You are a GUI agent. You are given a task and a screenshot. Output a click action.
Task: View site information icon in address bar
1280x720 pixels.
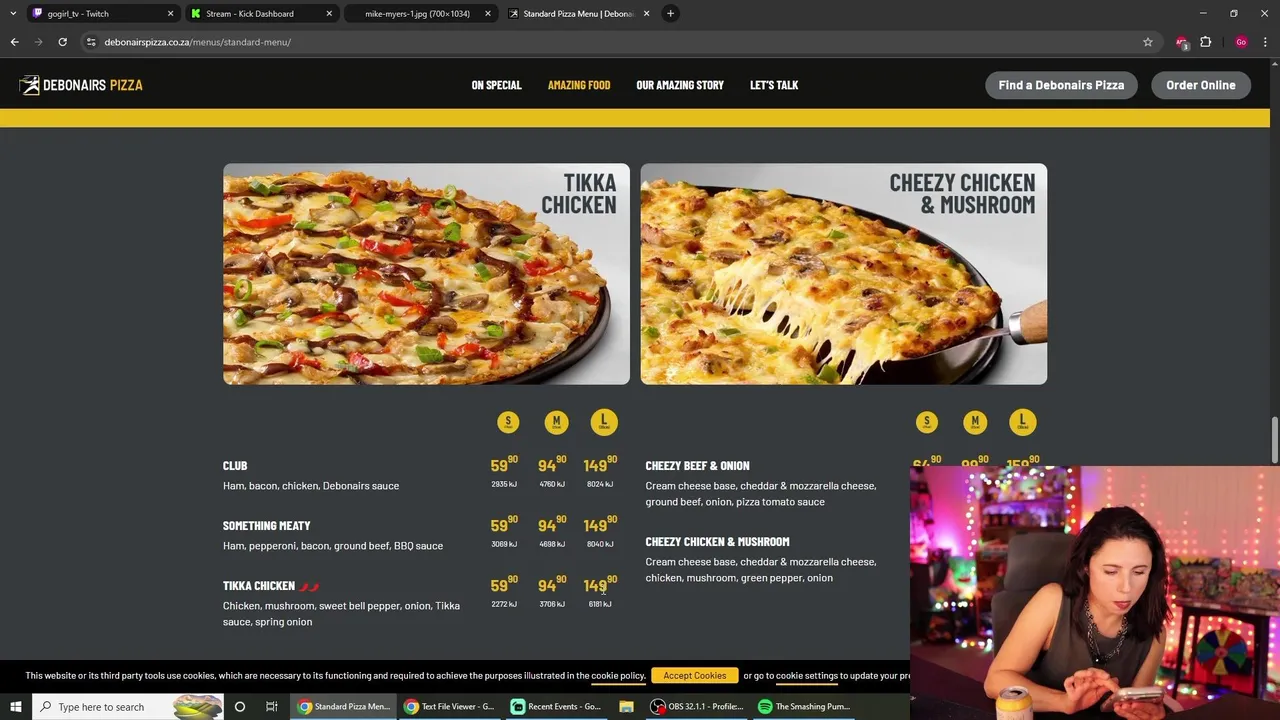[x=91, y=42]
